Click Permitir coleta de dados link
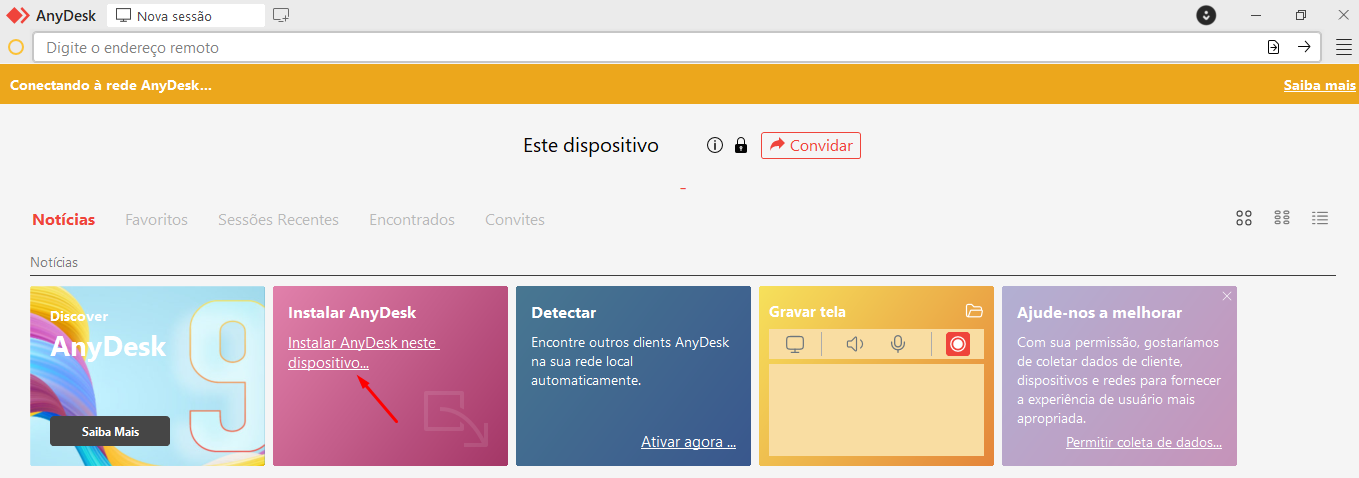This screenshot has width=1359, height=478. click(1144, 442)
